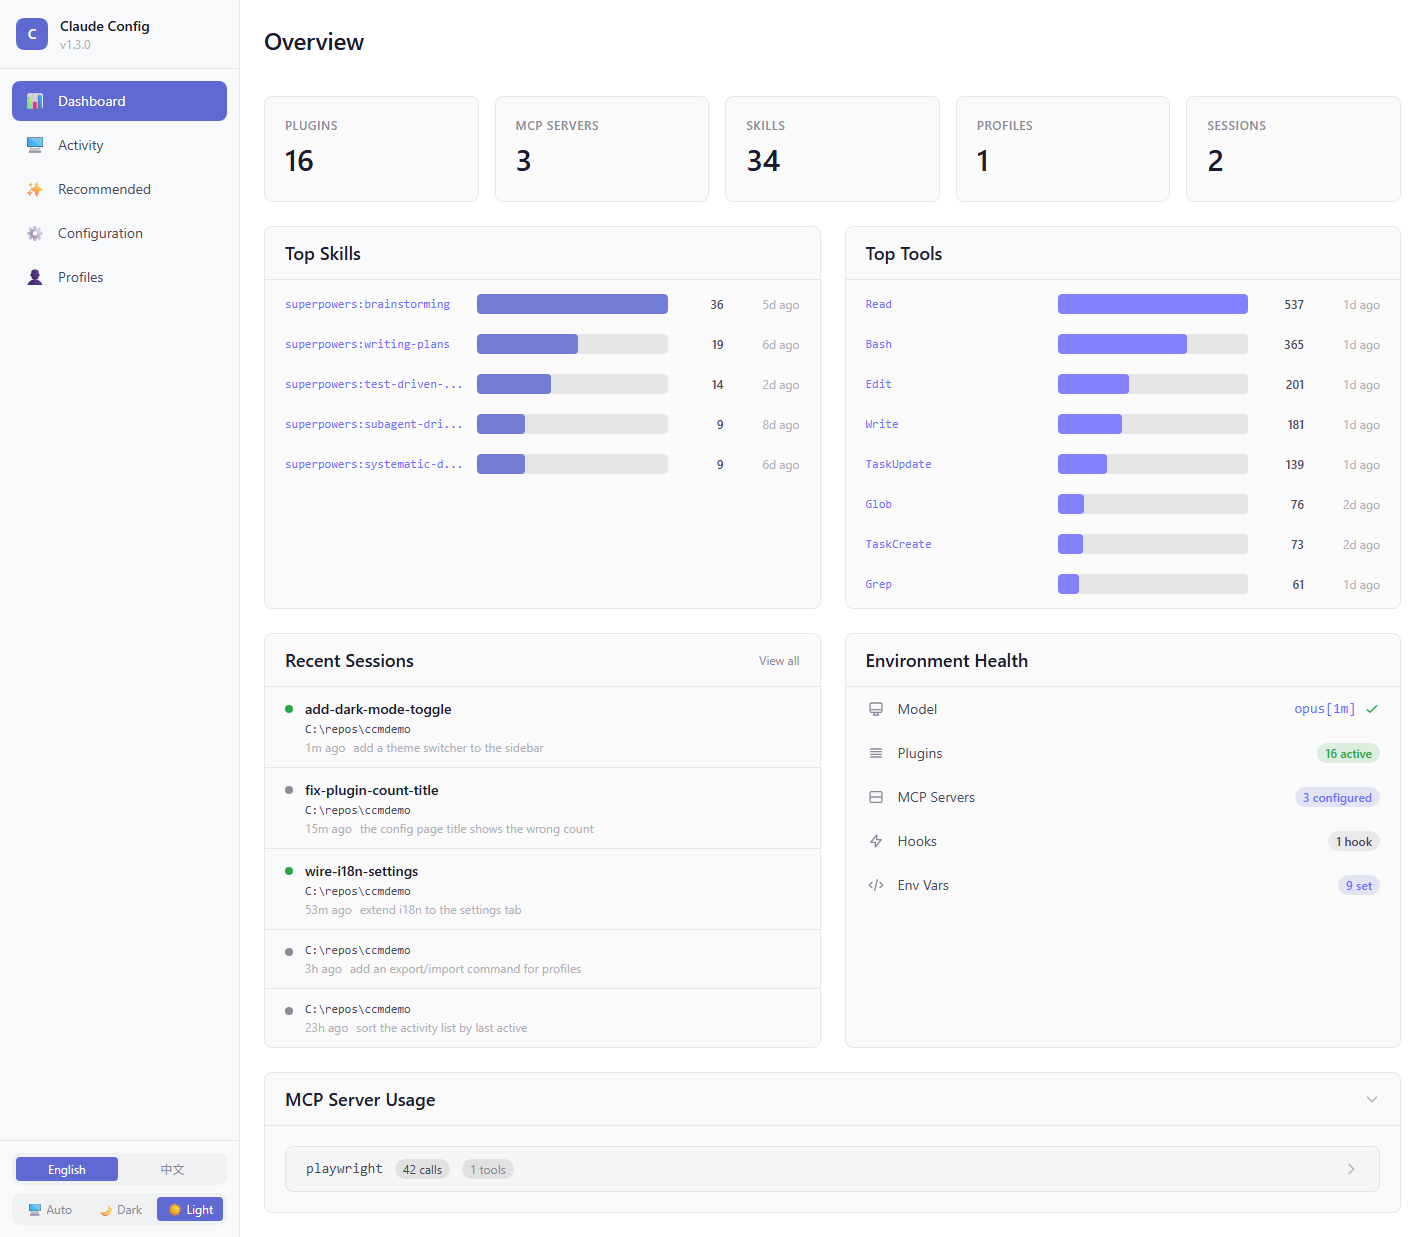
Task: Open the Configuration page
Action: (x=119, y=233)
